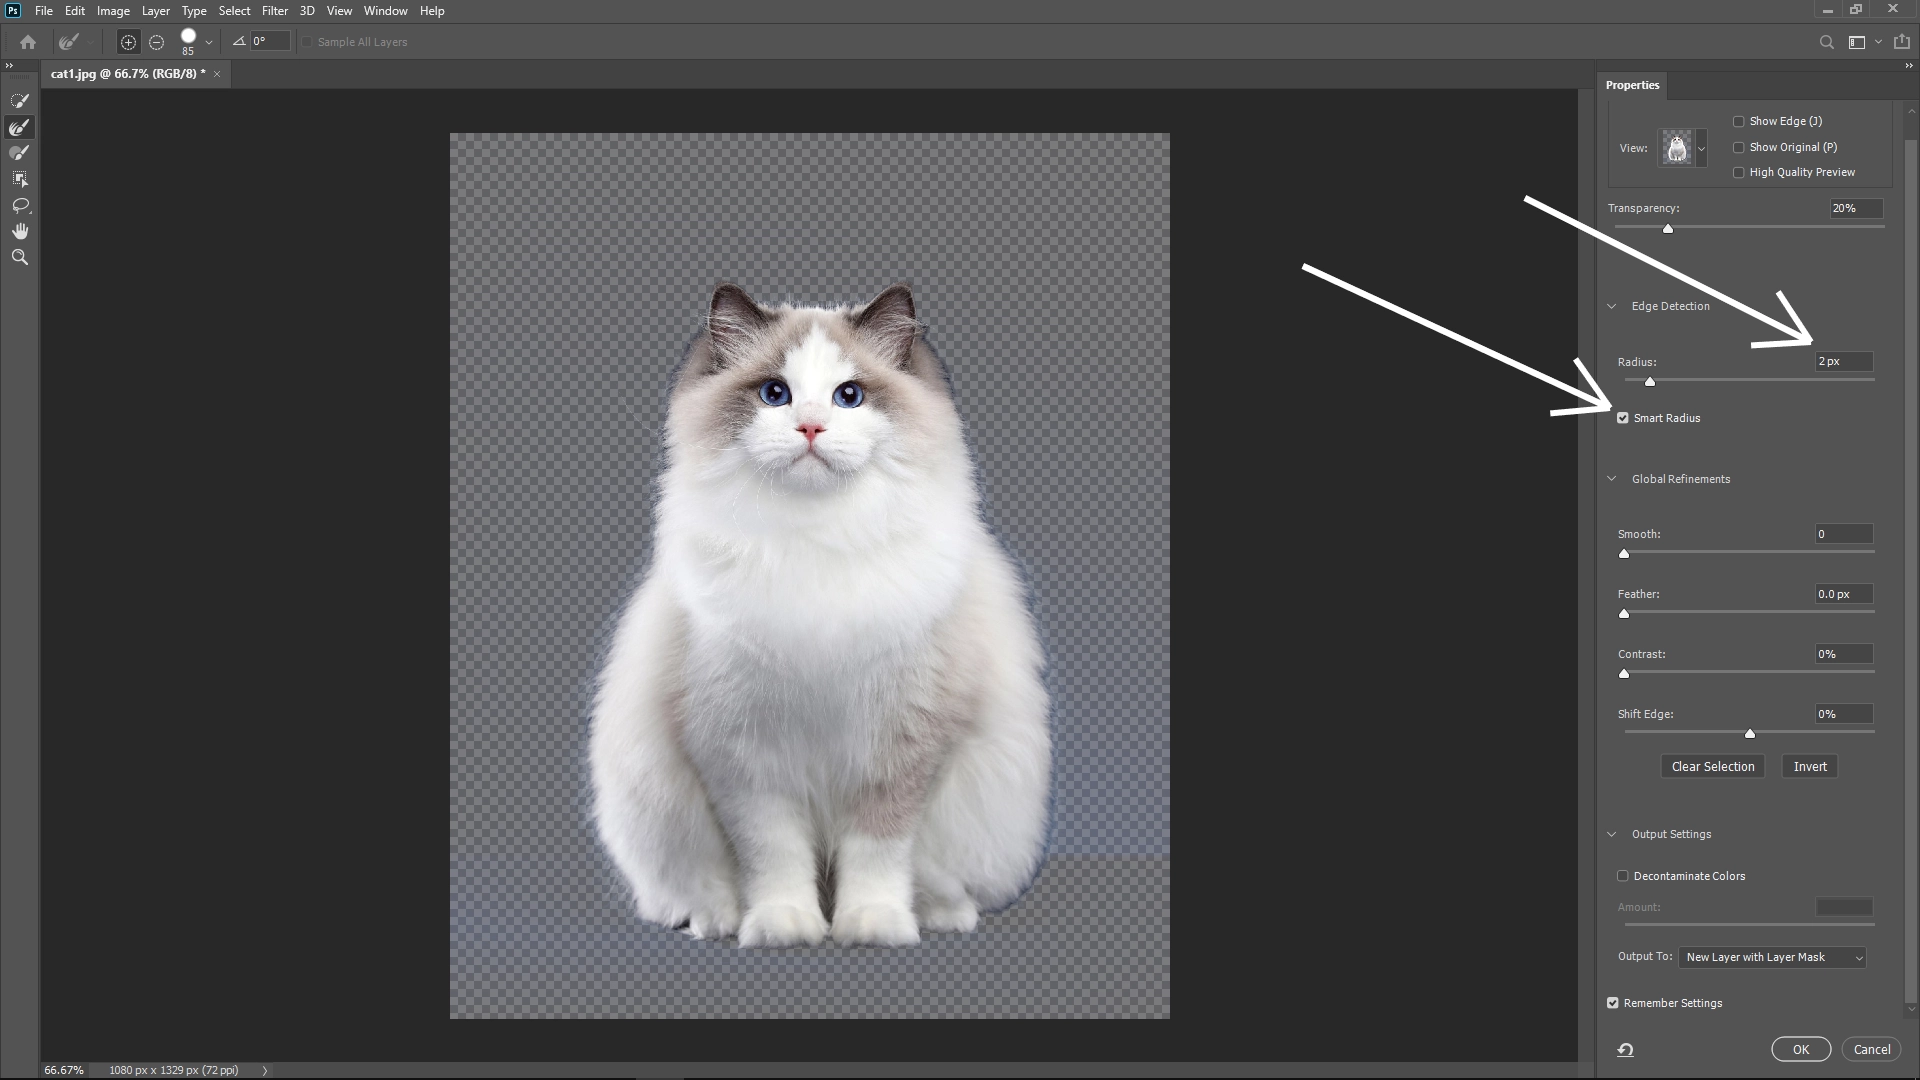Enable Decontaminate Colors
The height and width of the screenshot is (1080, 1920).
(1622, 875)
